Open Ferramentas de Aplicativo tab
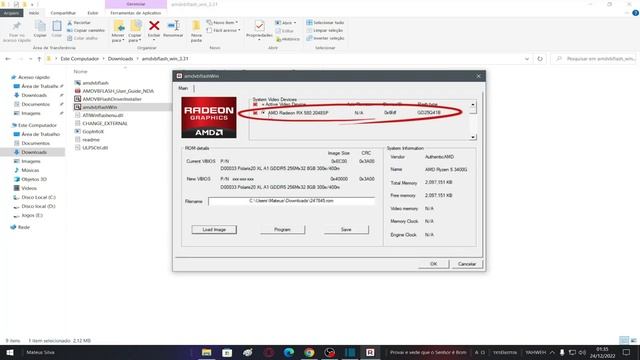This screenshot has width=640, height=360. coord(136,13)
